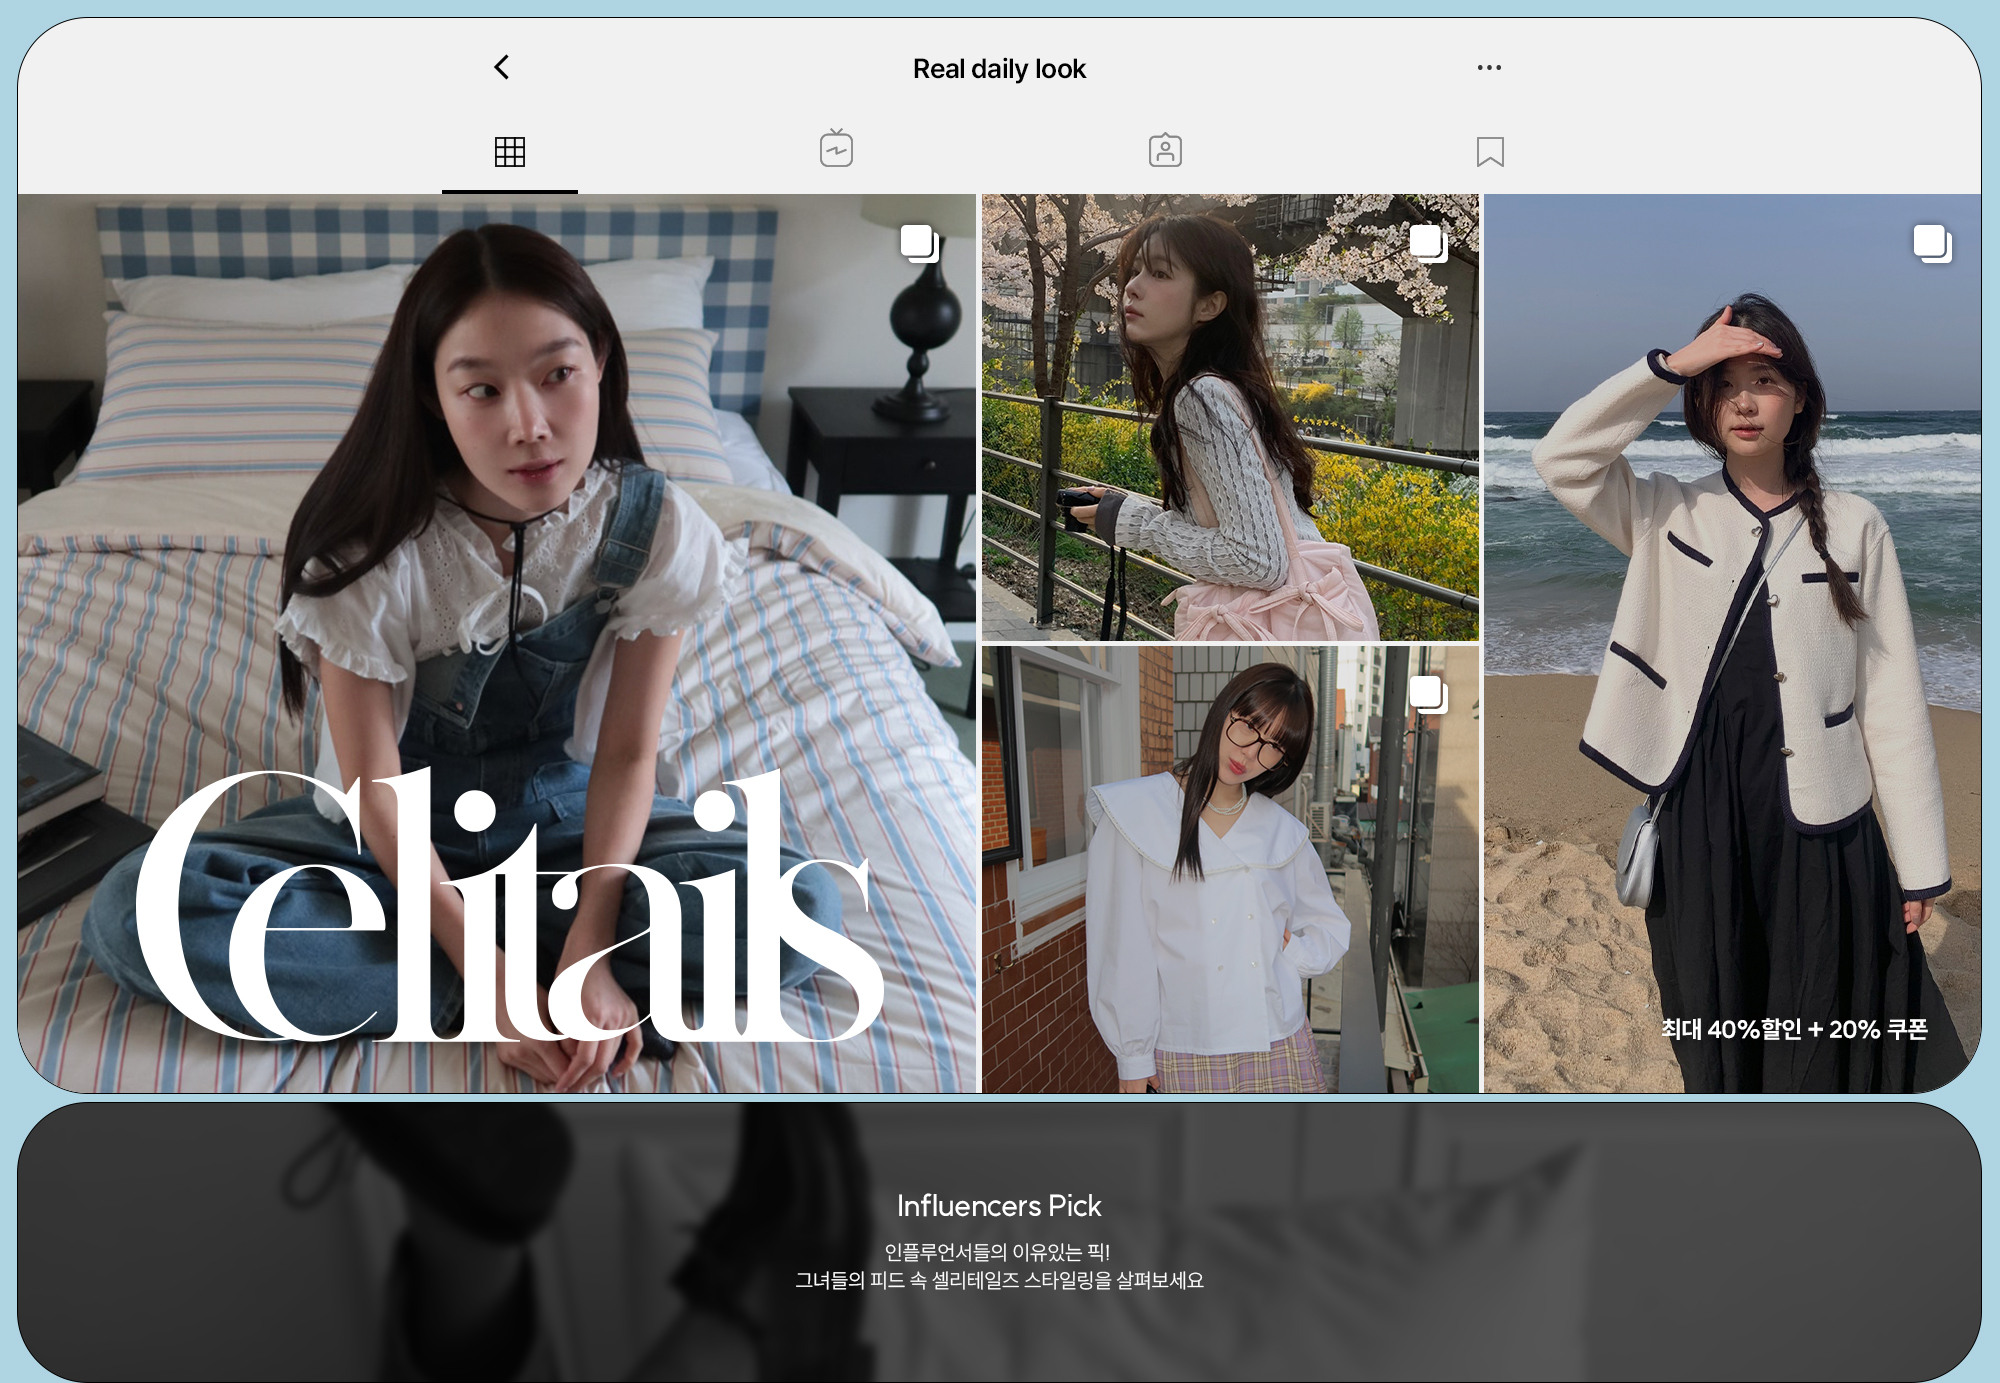This screenshot has width=2000, height=1383.
Task: Go back with the left chevron arrow
Action: point(502,67)
